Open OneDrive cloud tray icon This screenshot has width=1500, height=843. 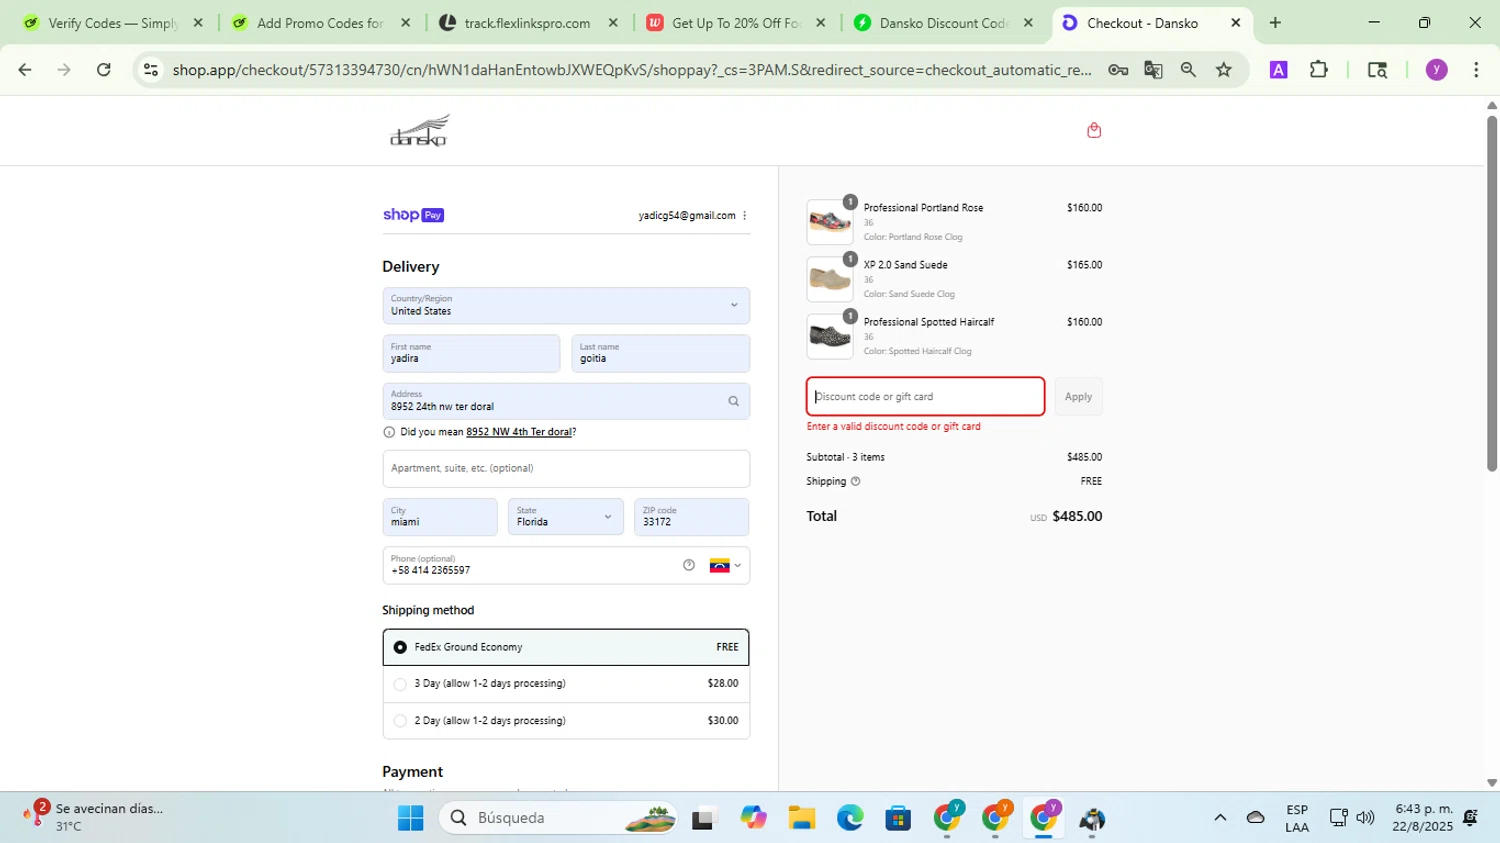coord(1256,818)
